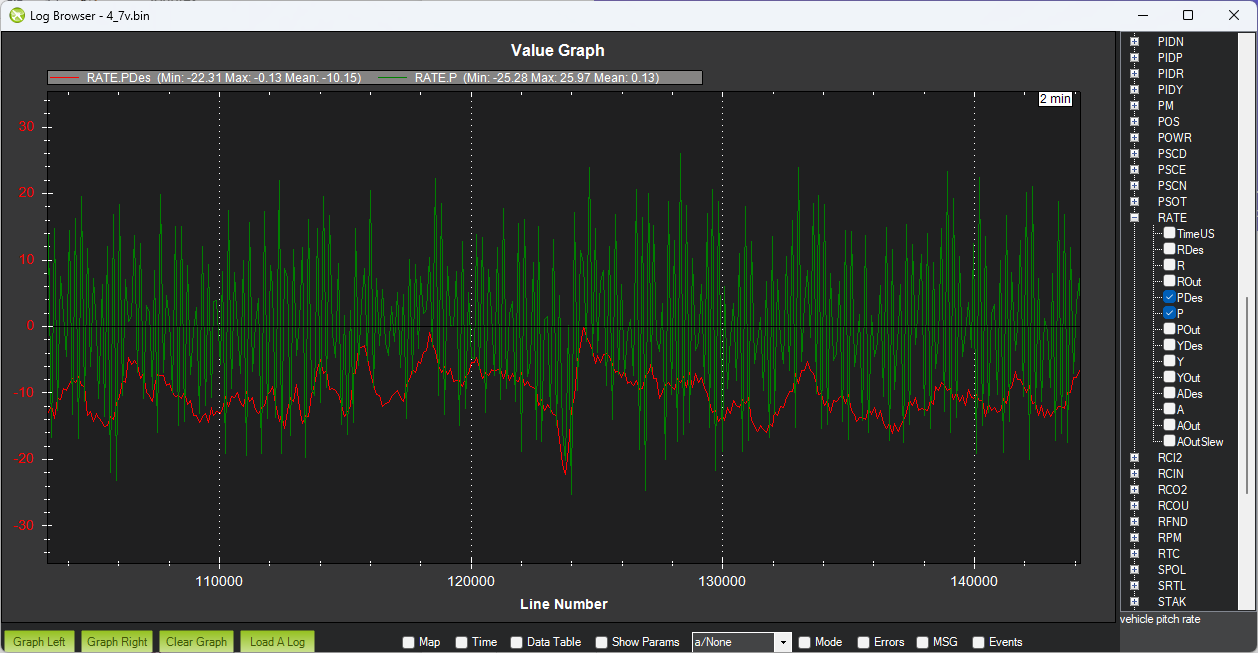Image resolution: width=1258 pixels, height=653 pixels.
Task: Enable the Data Table checkbox
Action: pyautogui.click(x=517, y=642)
